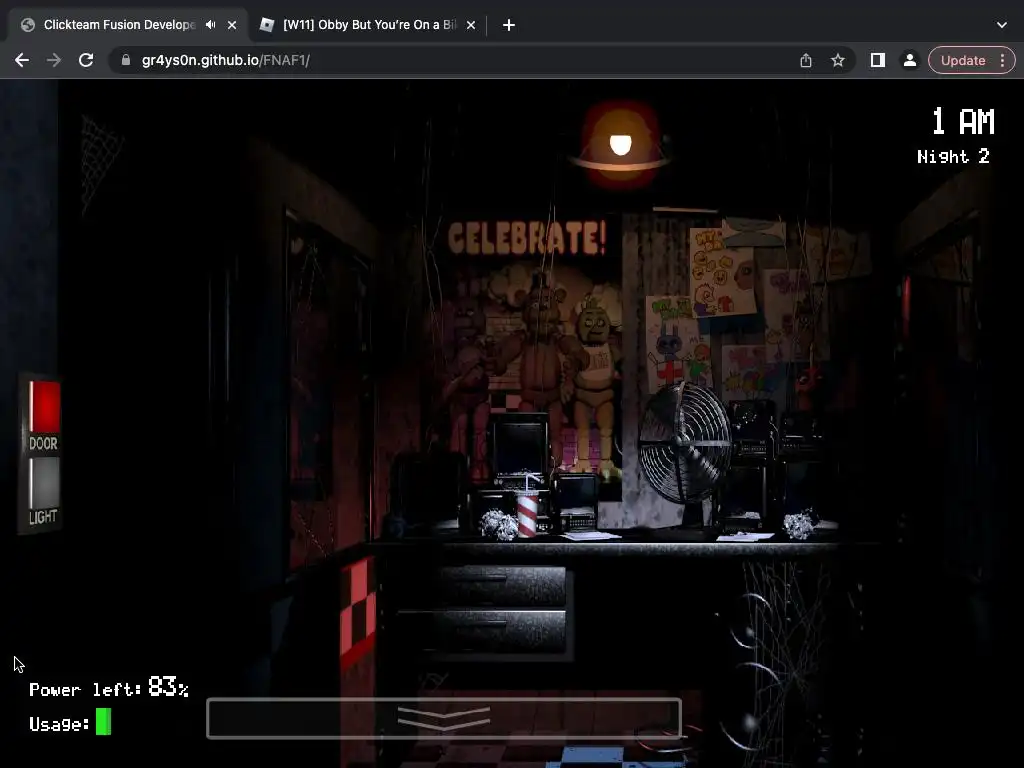Close the Clickteam Fusion Developer tab
The width and height of the screenshot is (1024, 768).
click(x=232, y=25)
